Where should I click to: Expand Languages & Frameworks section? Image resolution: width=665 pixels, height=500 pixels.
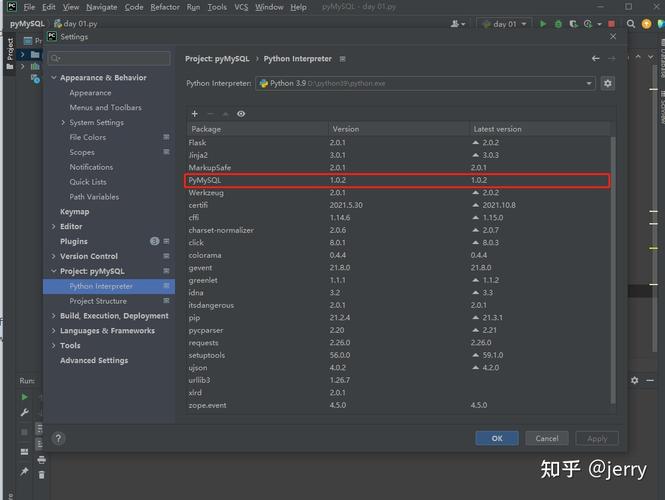coord(53,330)
